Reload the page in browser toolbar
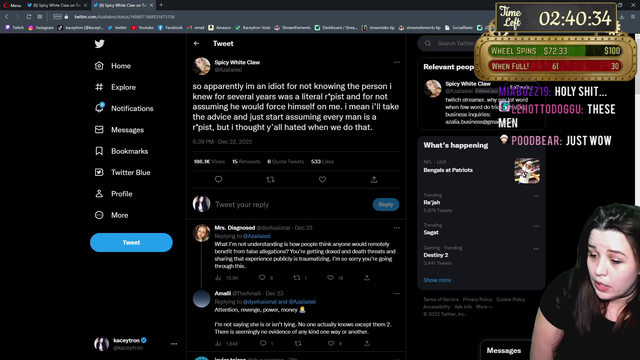Viewport: 640px width, 360px height. (x=29, y=17)
